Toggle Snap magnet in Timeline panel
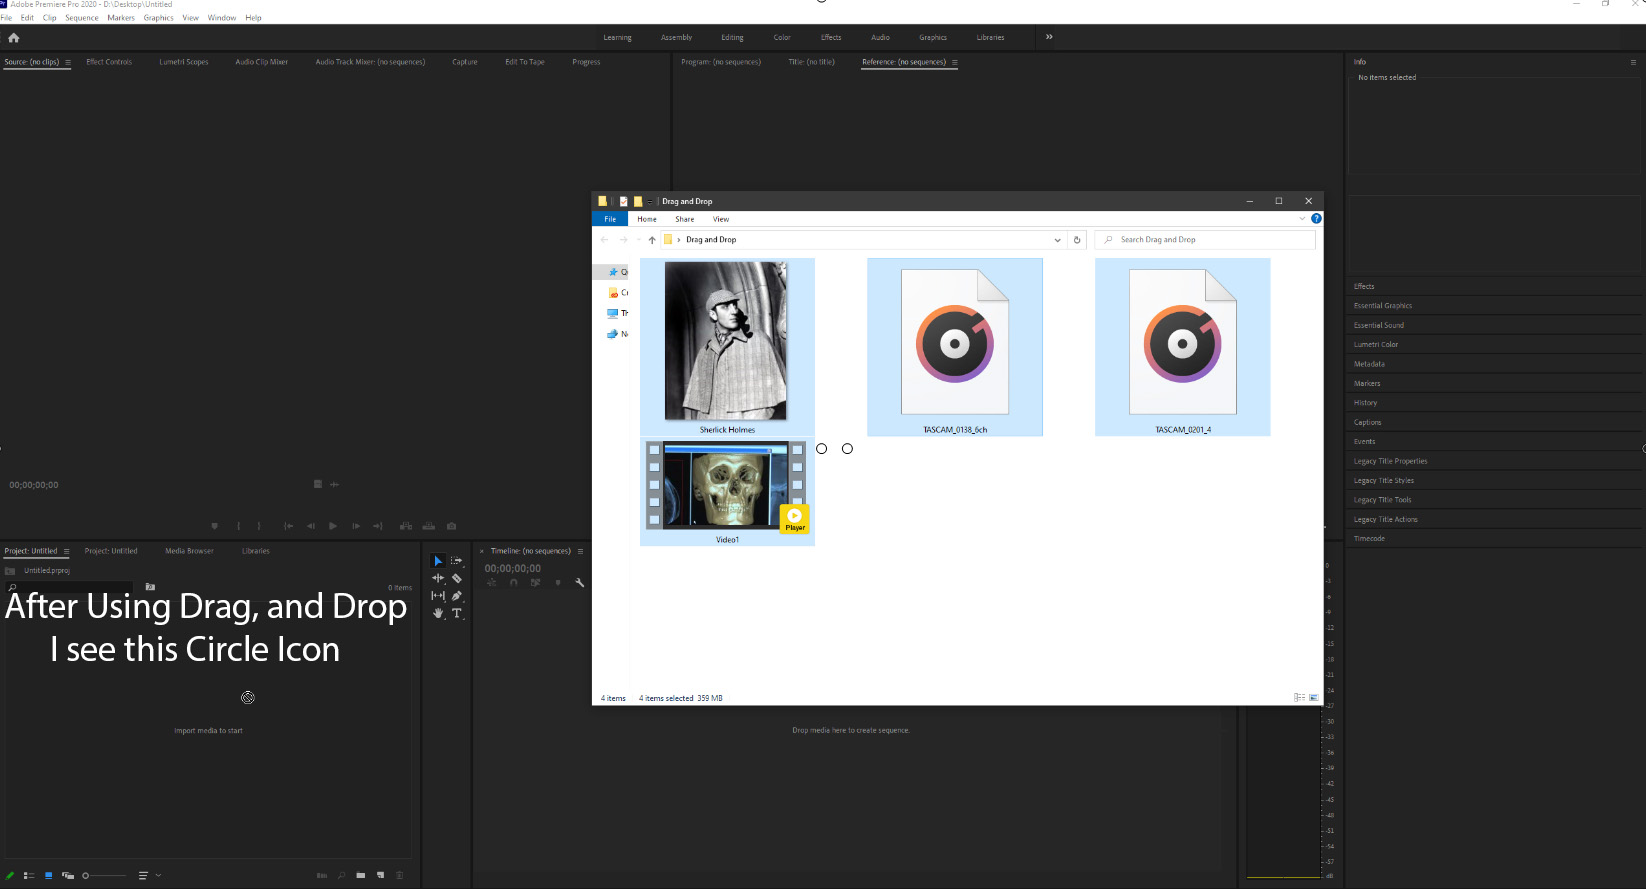This screenshot has height=889, width=1646. click(x=513, y=582)
